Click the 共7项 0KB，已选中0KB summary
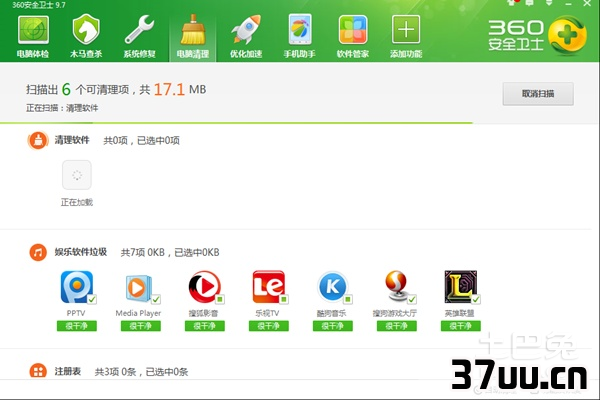The width and height of the screenshot is (600, 400). (170, 253)
